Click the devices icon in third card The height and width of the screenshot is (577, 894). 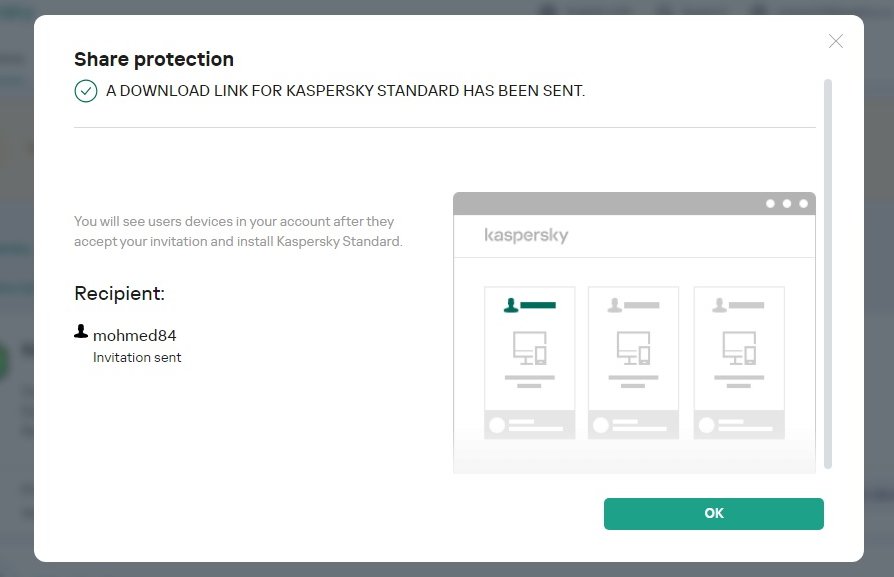pyautogui.click(x=738, y=347)
